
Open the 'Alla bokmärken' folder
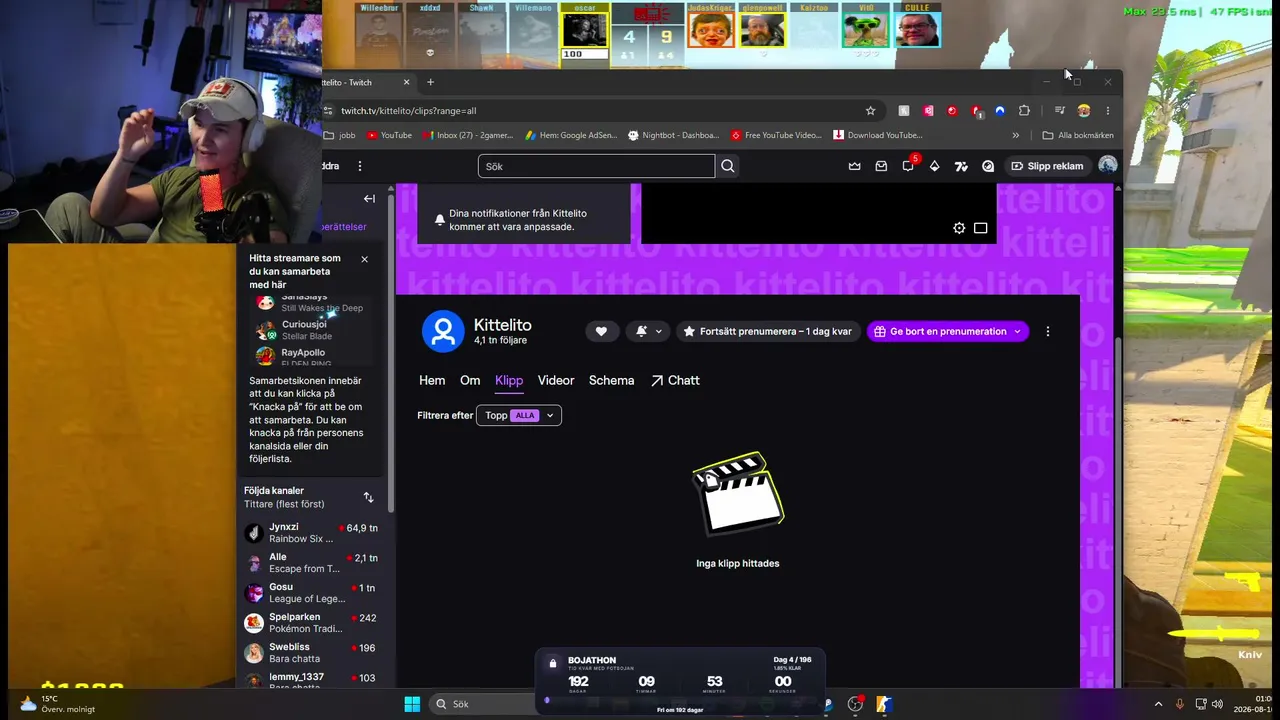coord(1078,135)
